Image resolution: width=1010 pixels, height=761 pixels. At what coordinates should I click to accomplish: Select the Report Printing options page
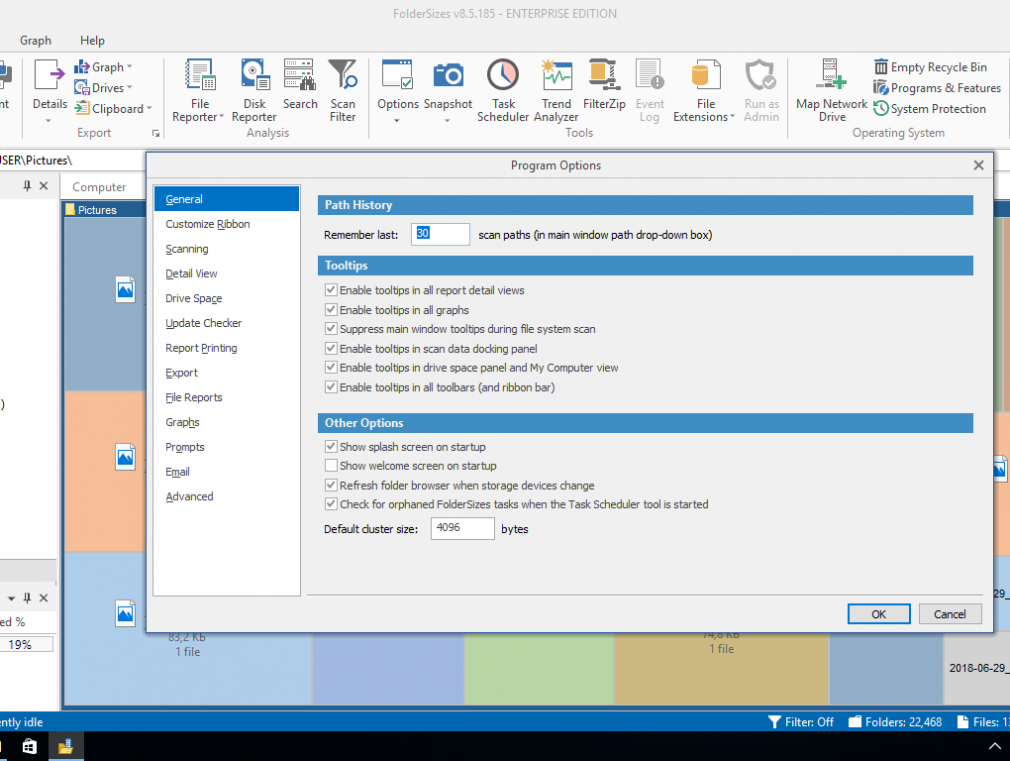coord(227,348)
